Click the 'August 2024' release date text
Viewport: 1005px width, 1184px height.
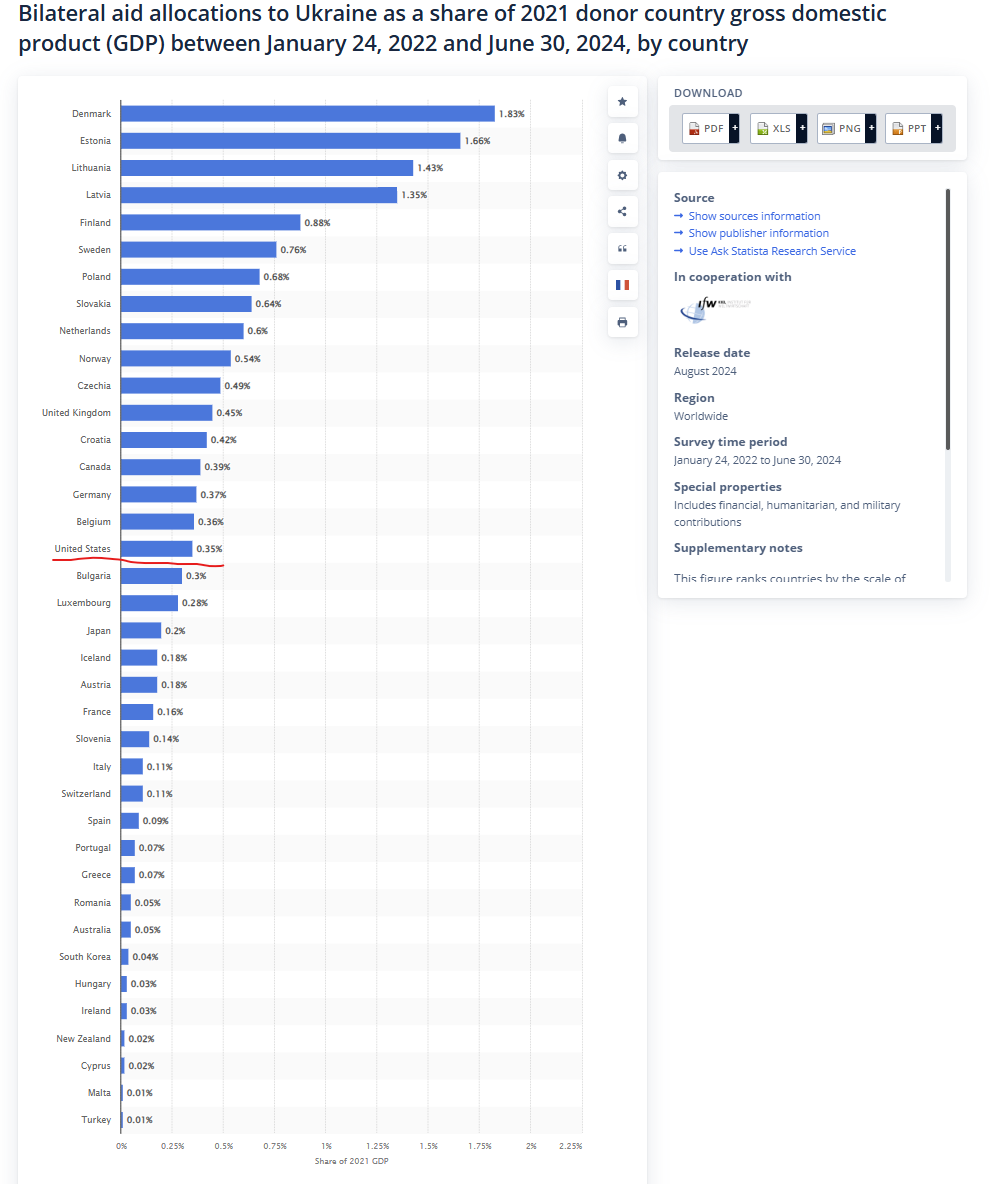click(704, 372)
